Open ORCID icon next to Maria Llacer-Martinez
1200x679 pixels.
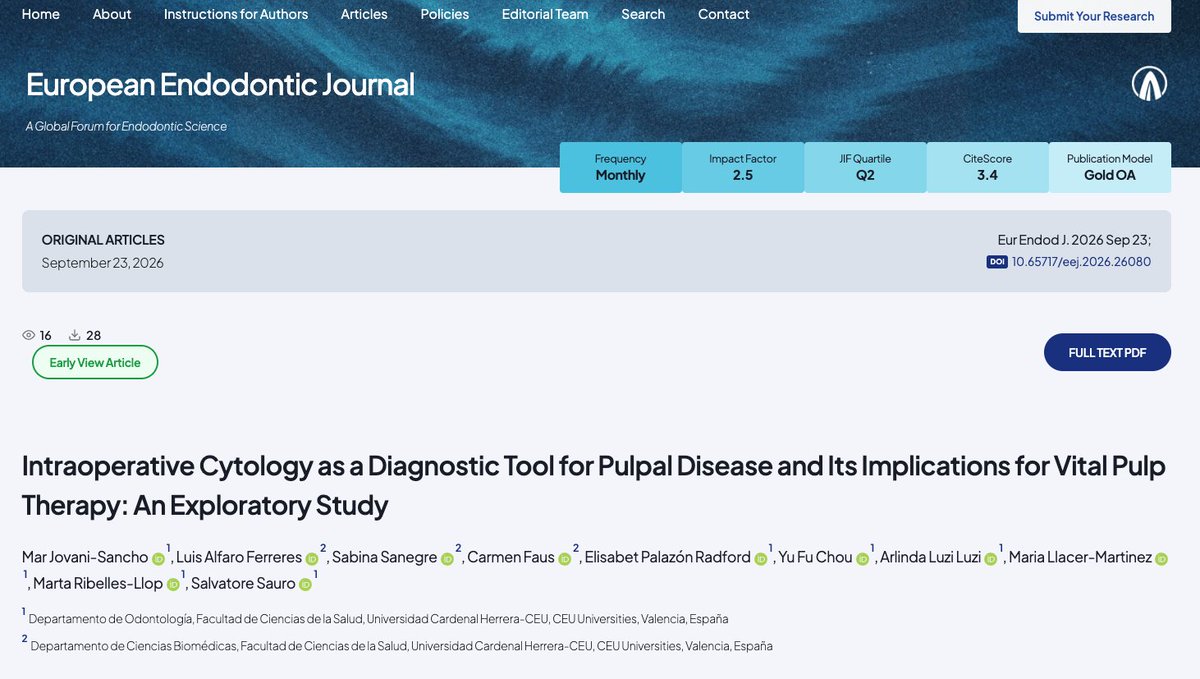click(x=1161, y=559)
